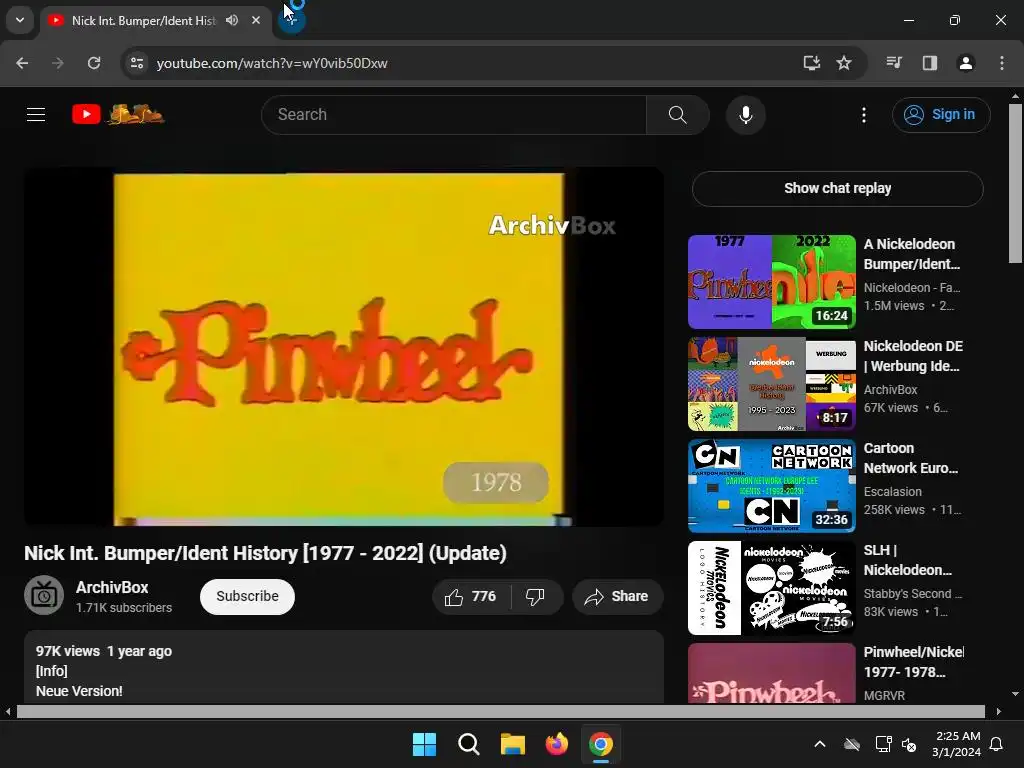This screenshot has height=768, width=1024.
Task: Open a new browser tab
Action: (x=291, y=20)
